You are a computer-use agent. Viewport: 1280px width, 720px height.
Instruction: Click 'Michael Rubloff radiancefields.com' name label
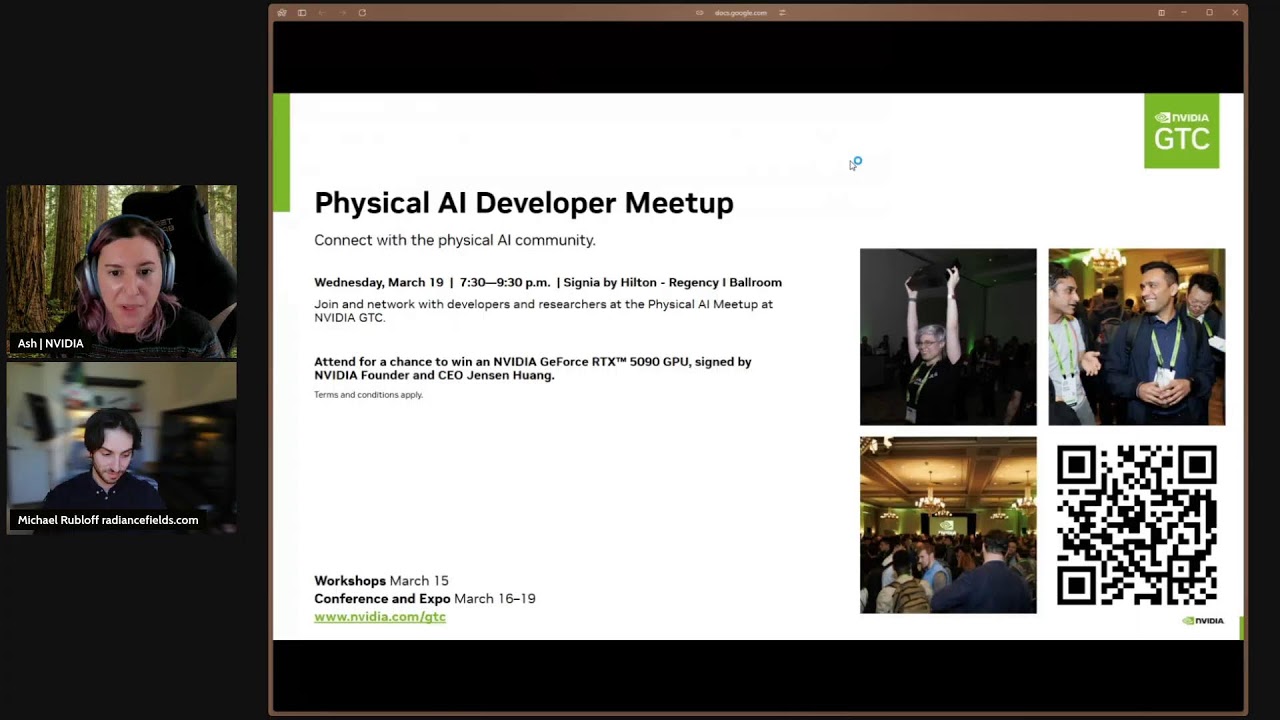coord(108,520)
